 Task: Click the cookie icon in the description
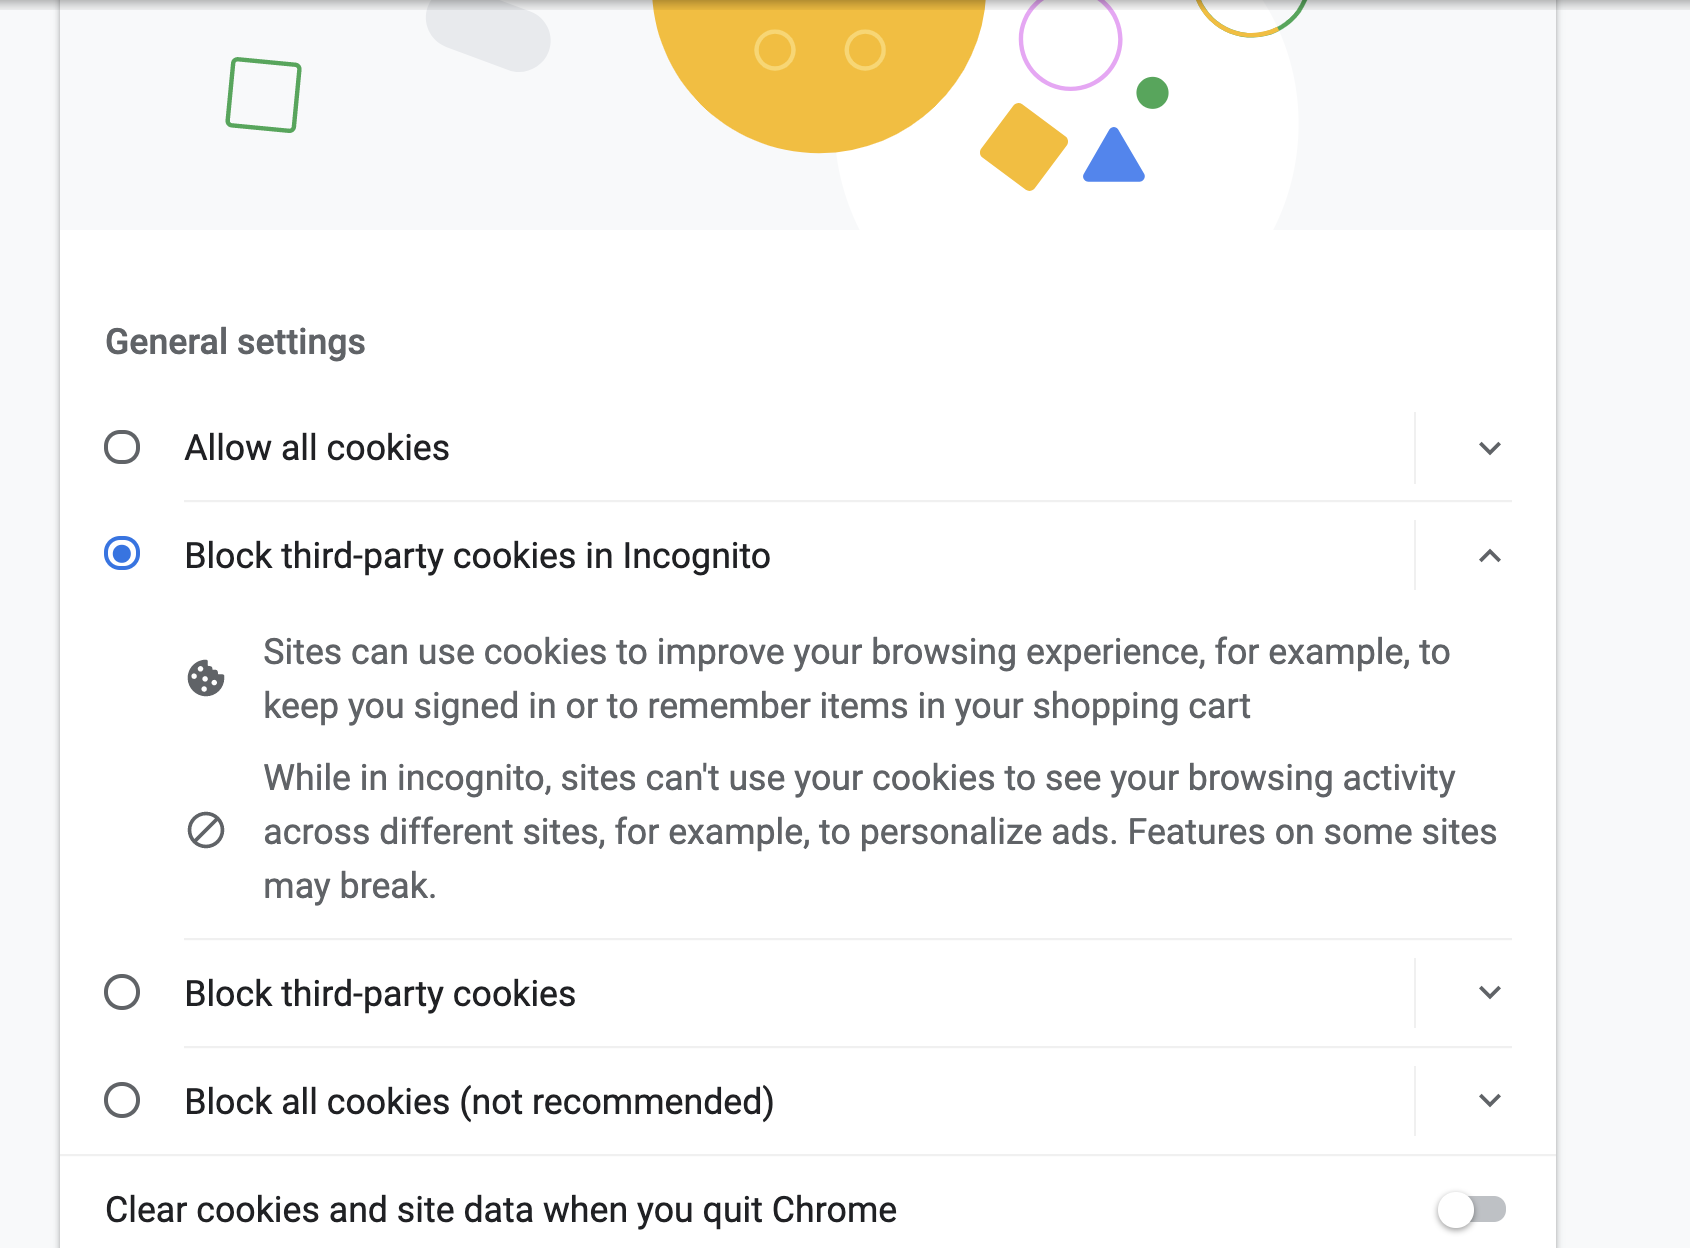[206, 678]
